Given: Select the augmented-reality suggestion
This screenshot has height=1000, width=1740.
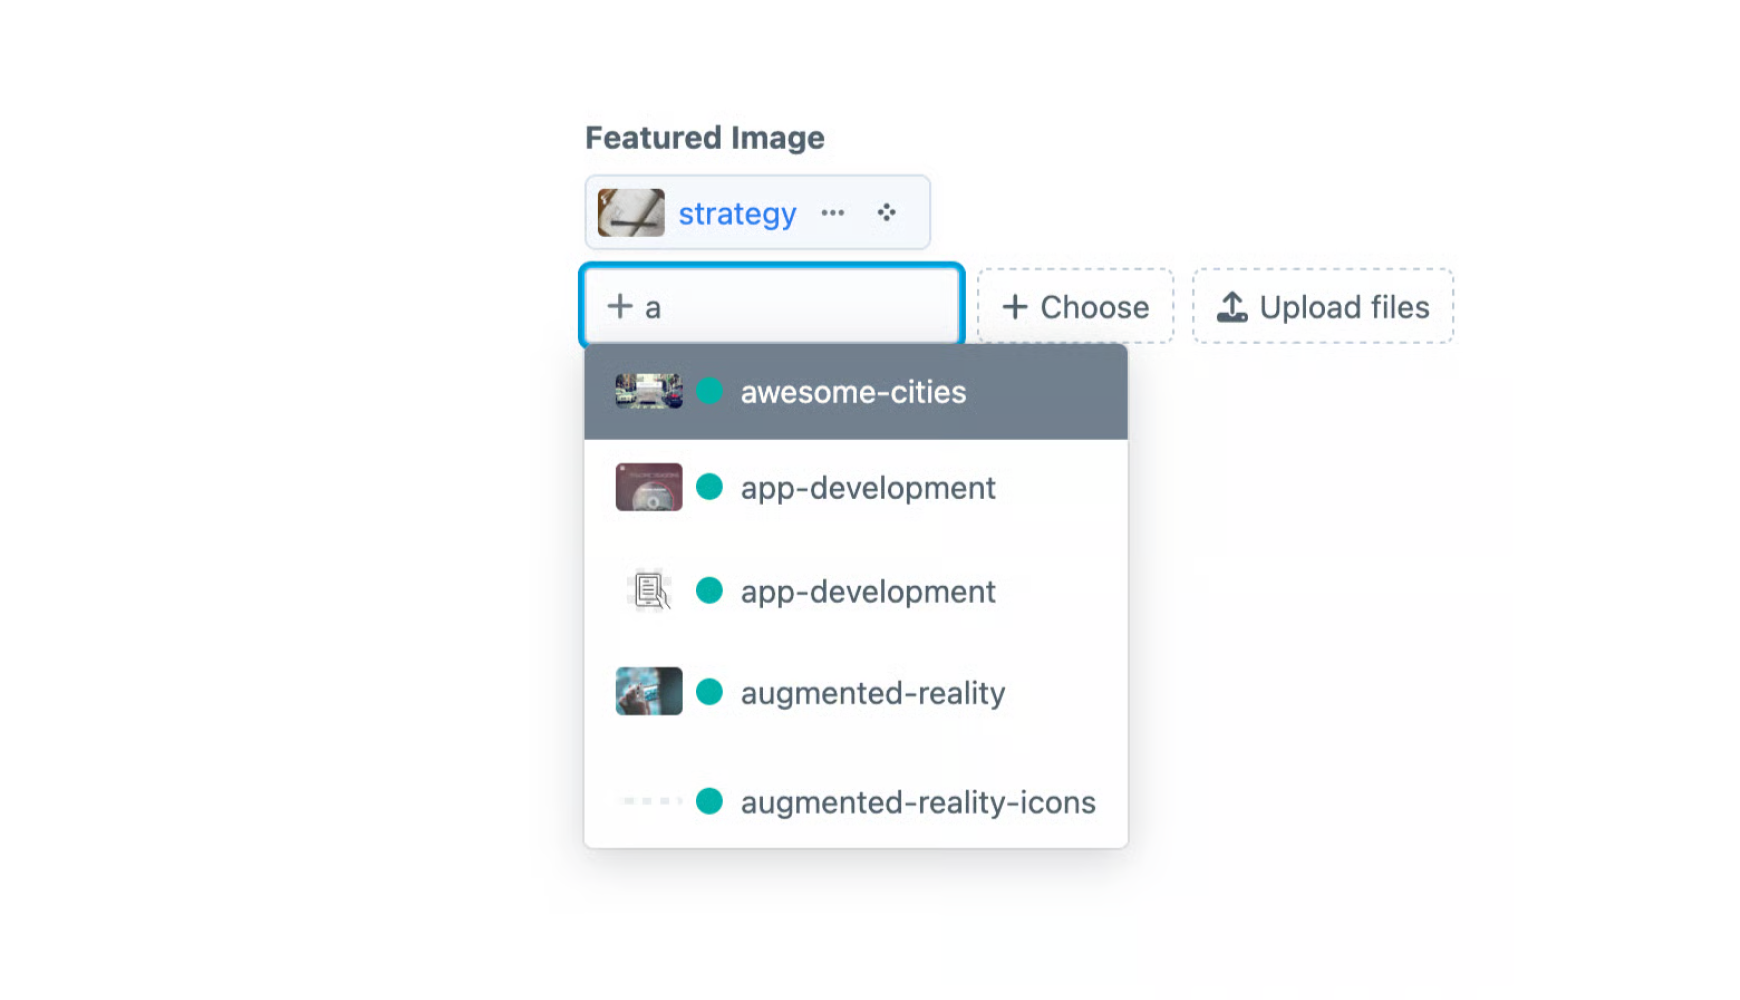Looking at the screenshot, I should coord(855,692).
